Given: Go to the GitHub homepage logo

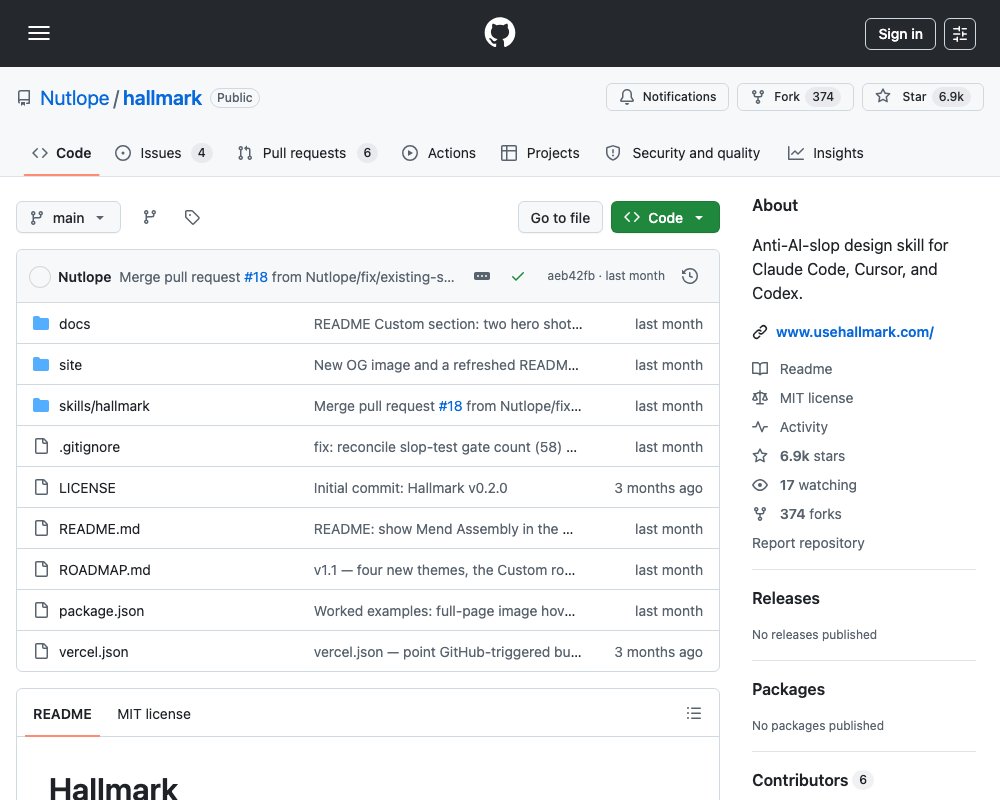Looking at the screenshot, I should click(x=499, y=33).
